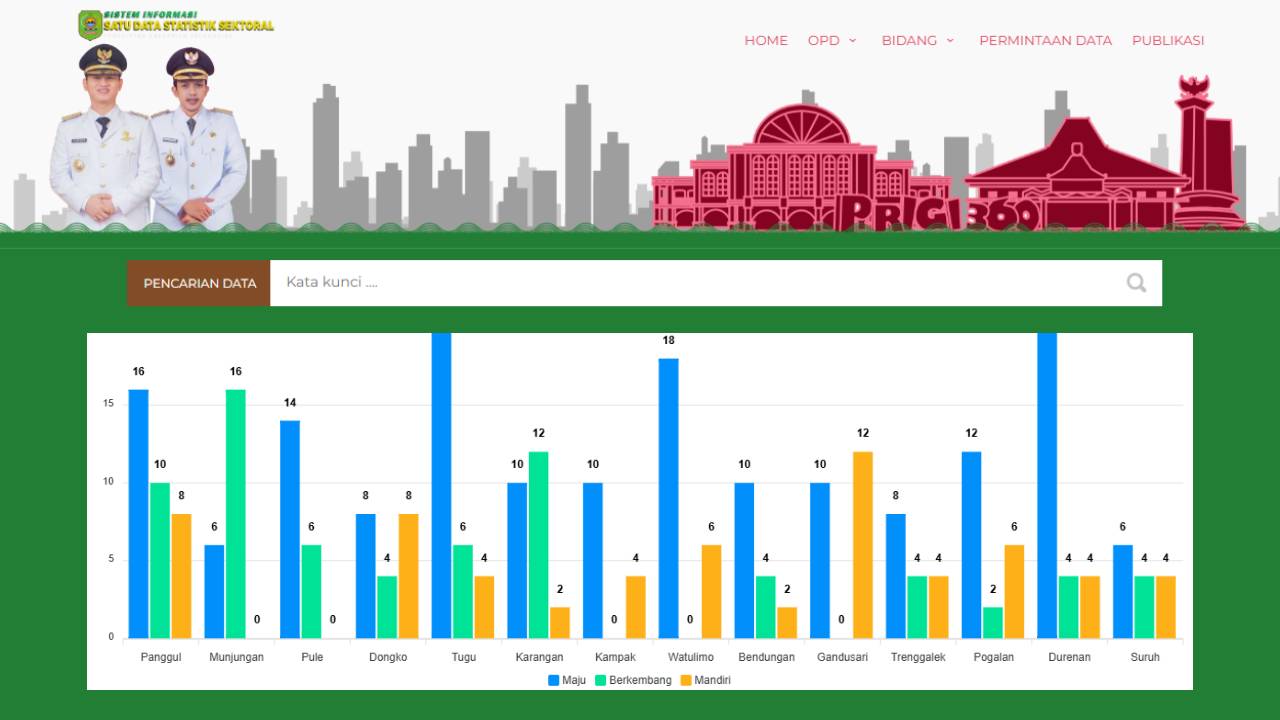Click the magnifier search icon
The height and width of the screenshot is (720, 1280).
click(1136, 283)
